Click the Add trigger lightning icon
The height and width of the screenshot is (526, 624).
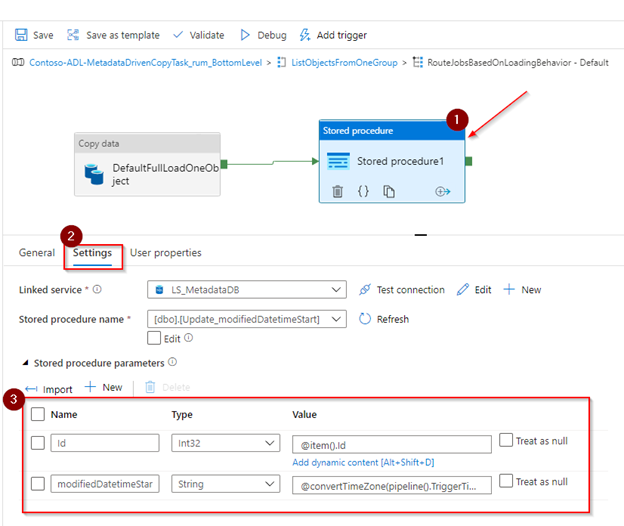coord(304,35)
